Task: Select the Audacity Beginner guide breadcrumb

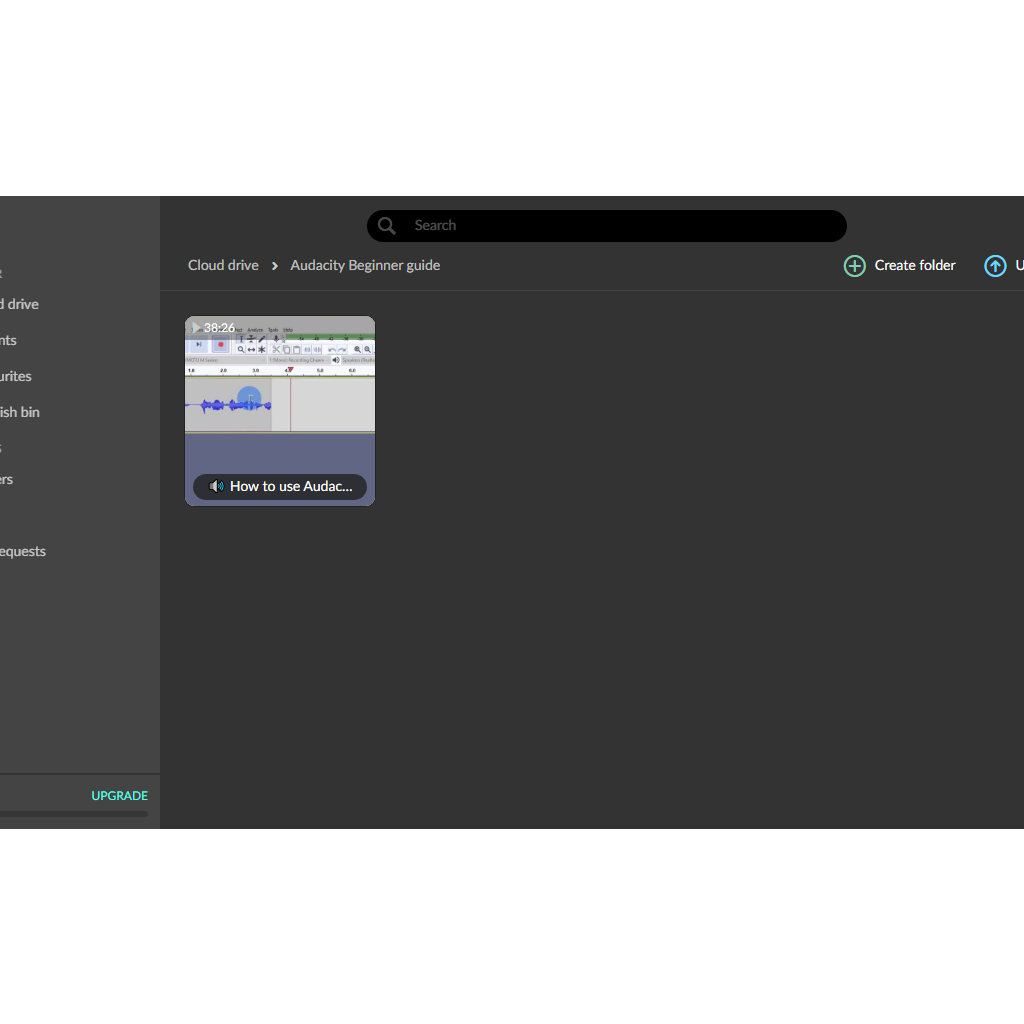Action: point(365,265)
